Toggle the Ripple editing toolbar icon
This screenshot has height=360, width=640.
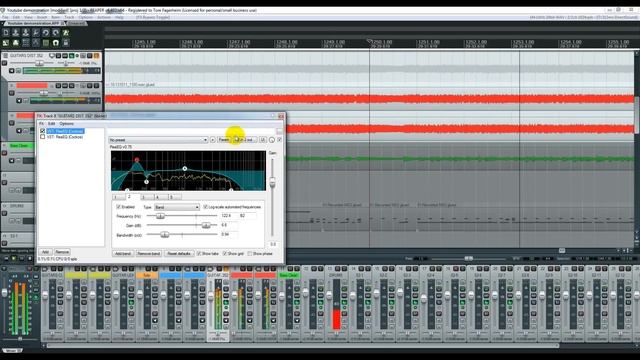tap(26, 42)
